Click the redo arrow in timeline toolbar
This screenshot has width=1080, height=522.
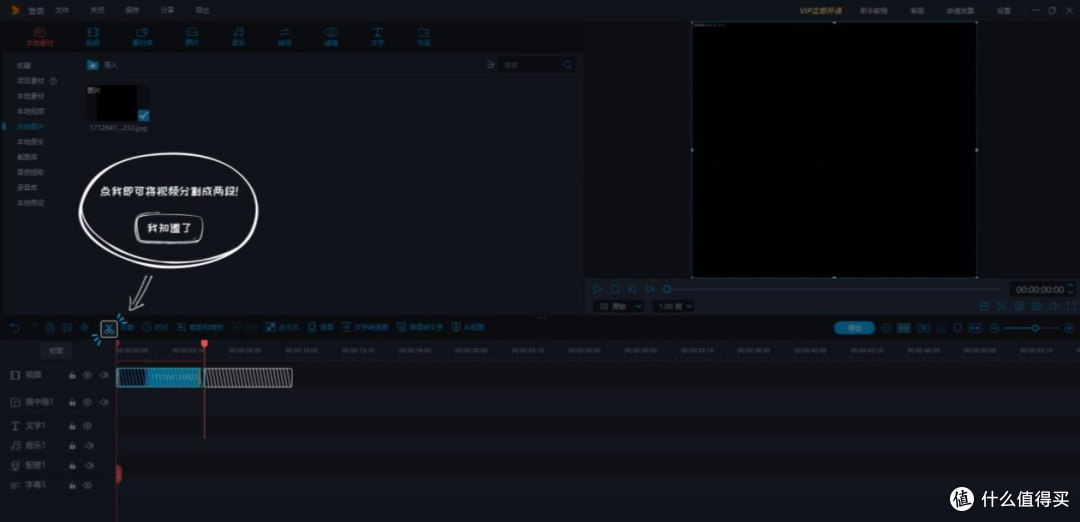(x=32, y=328)
